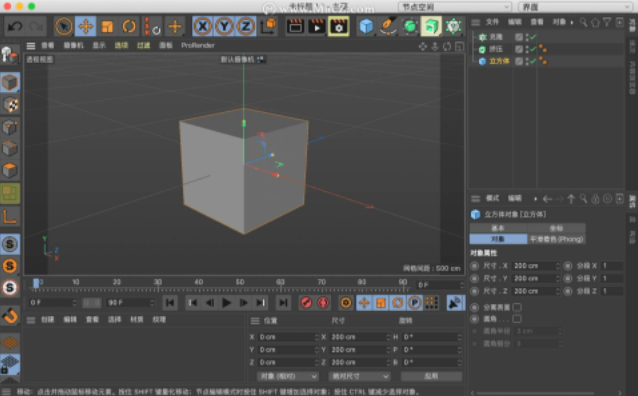
Task: Open the spline pen tool
Action: point(388,27)
